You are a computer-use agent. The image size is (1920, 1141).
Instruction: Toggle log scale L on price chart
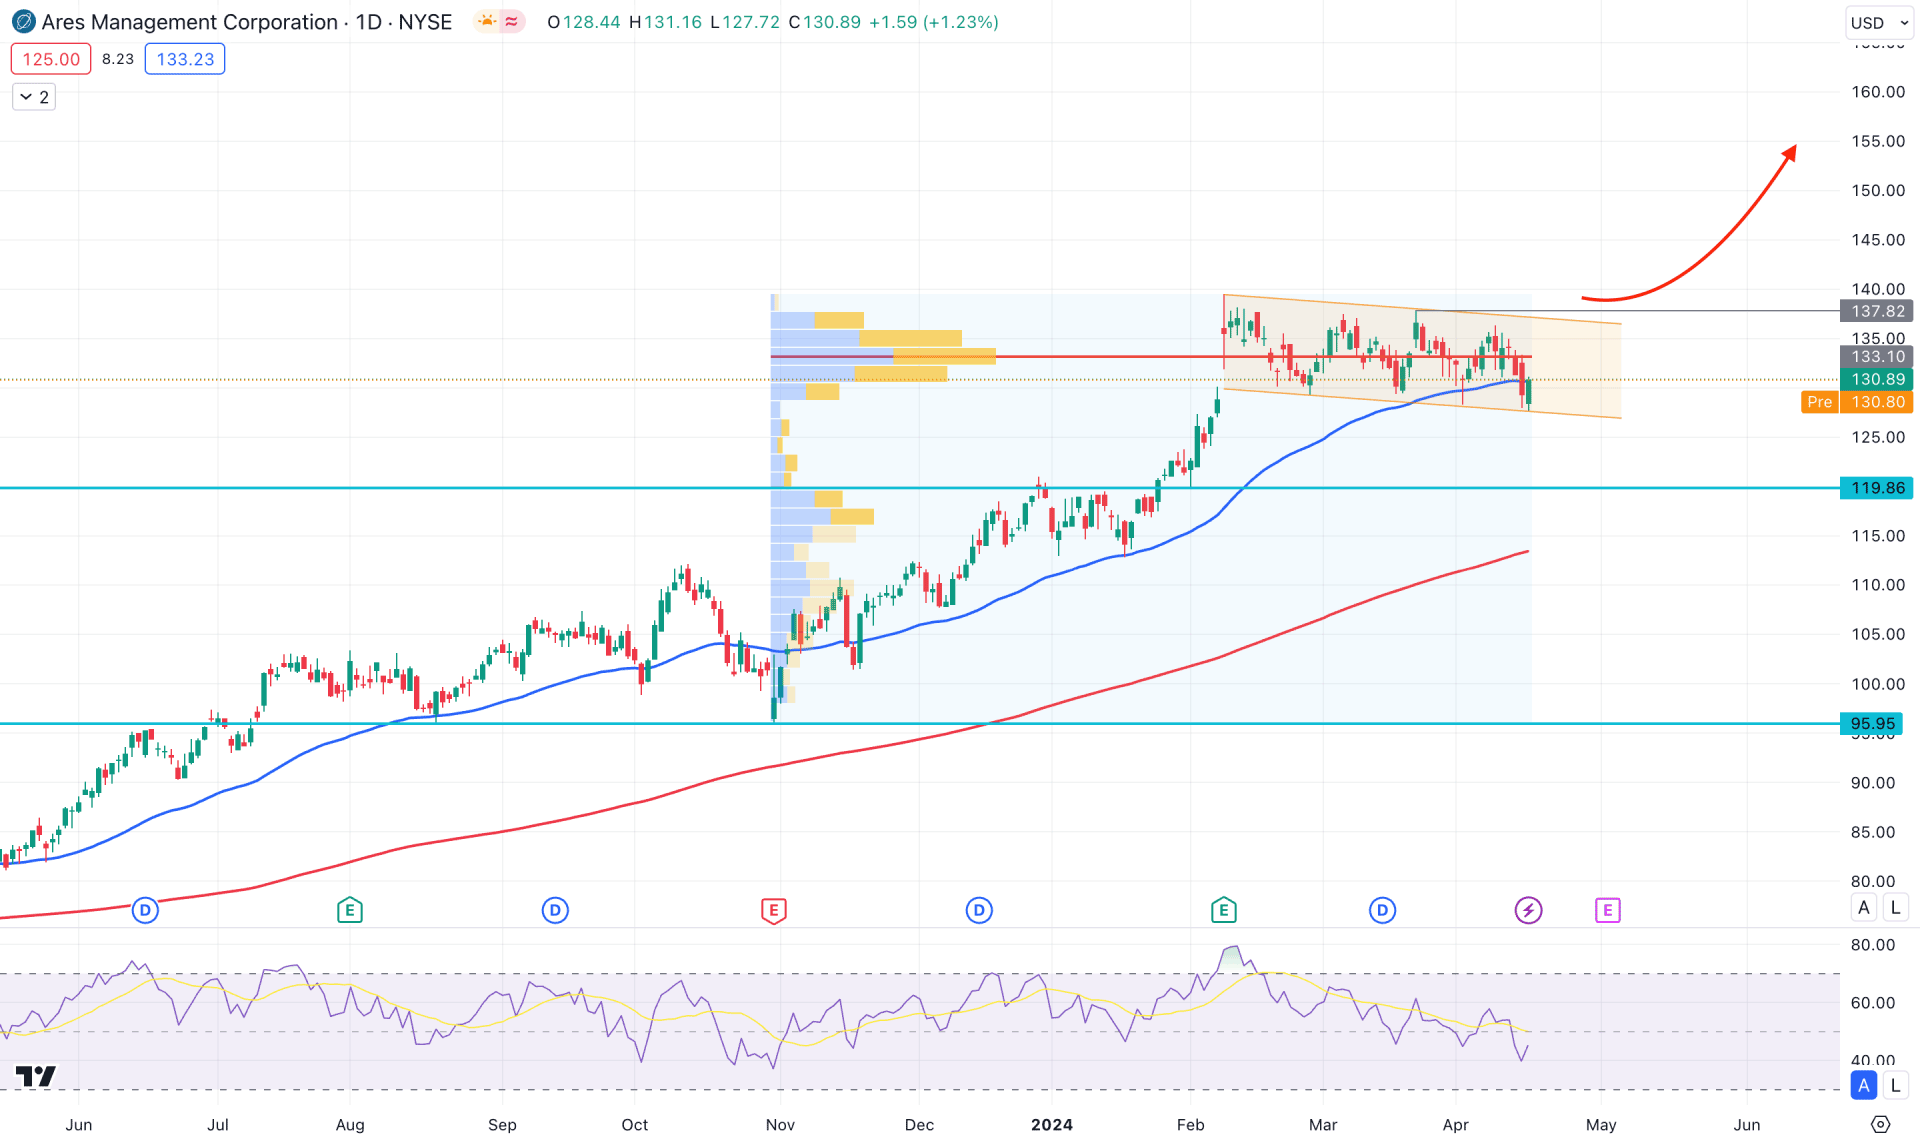1895,908
